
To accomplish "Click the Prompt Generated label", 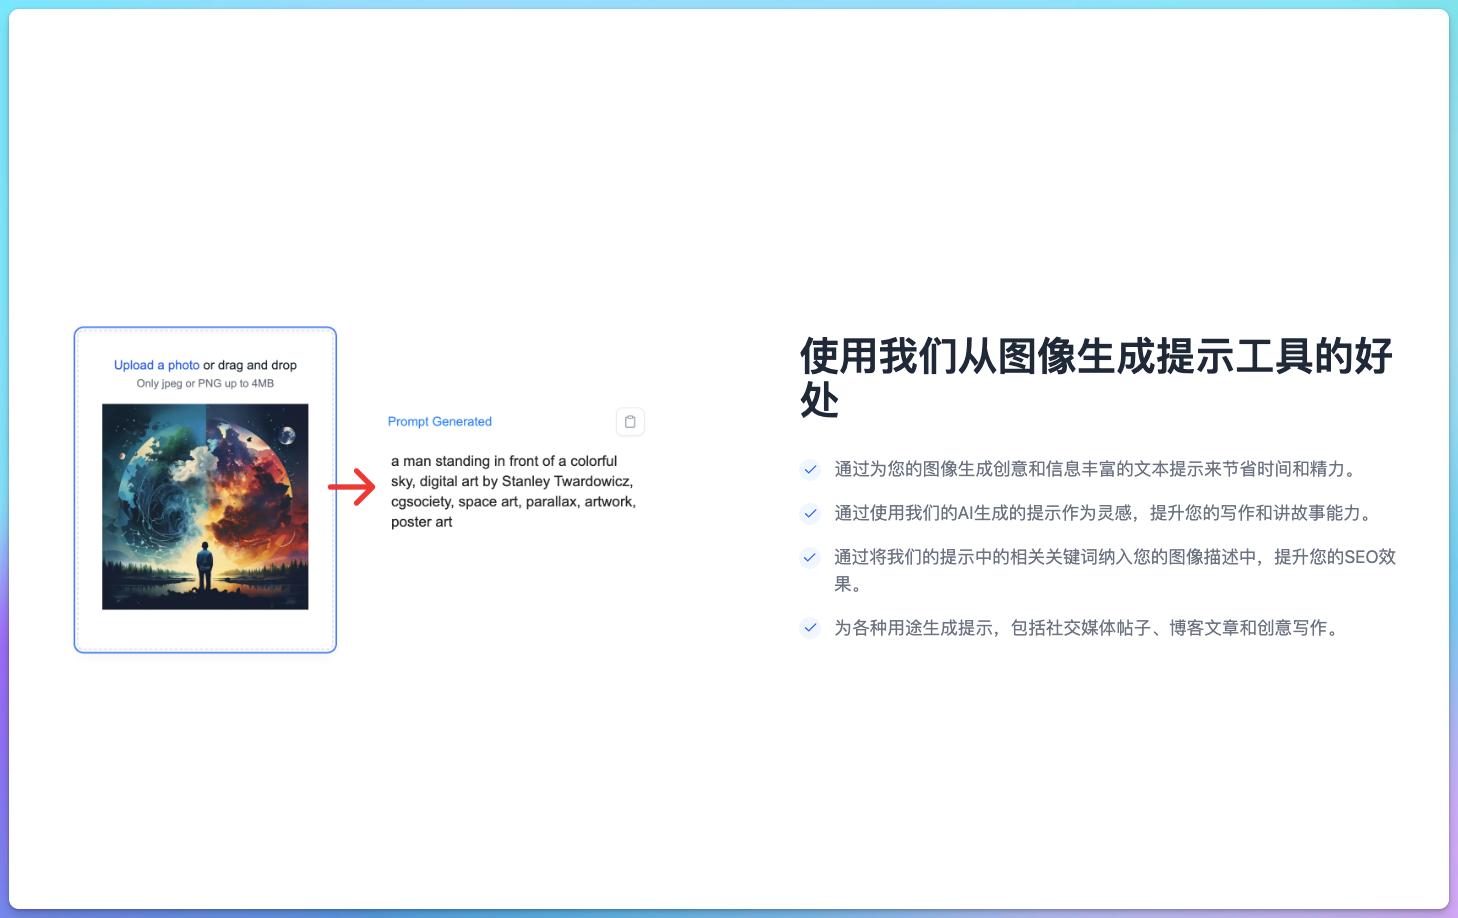I will [440, 421].
